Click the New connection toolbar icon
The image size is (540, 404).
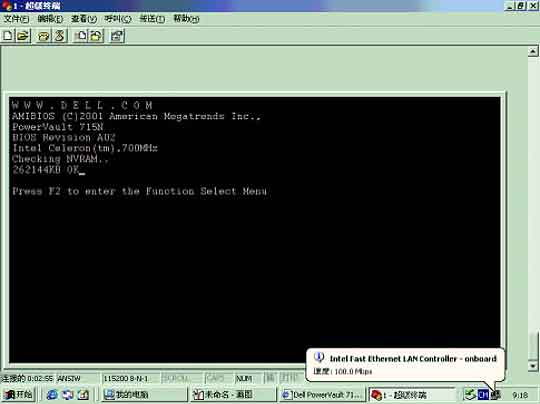click(8, 36)
